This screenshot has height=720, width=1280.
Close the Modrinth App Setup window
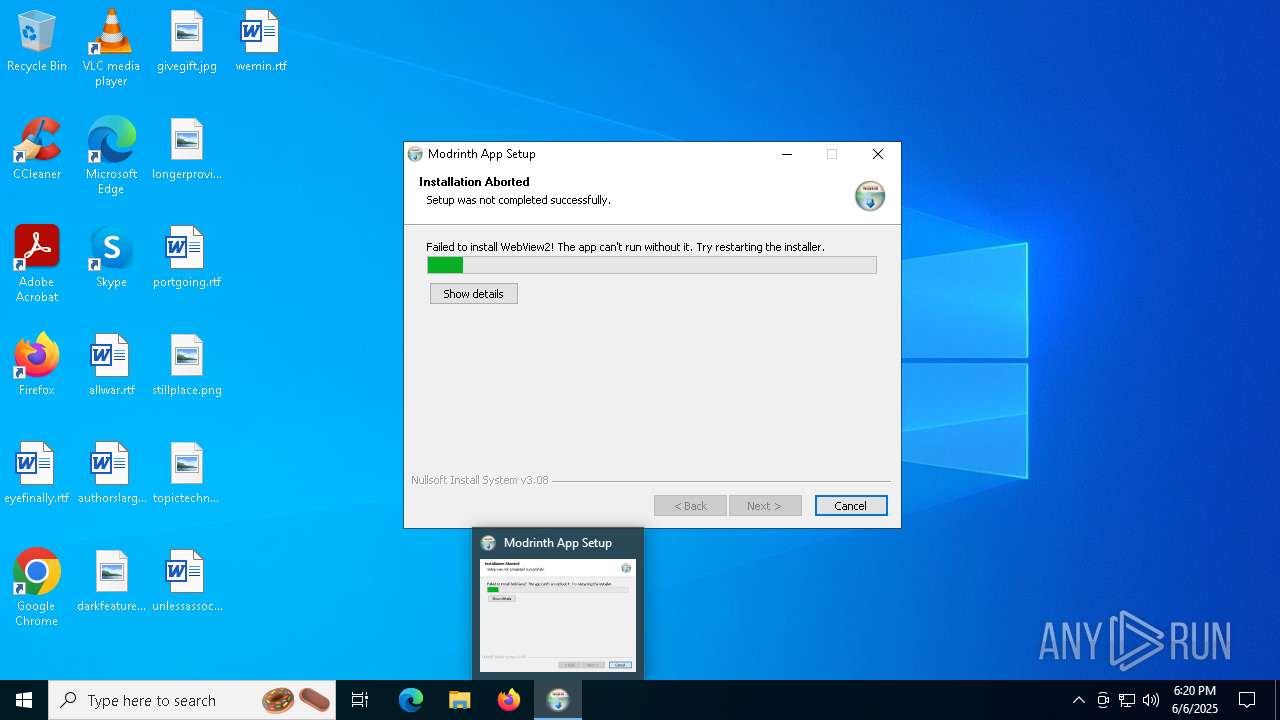pyautogui.click(x=878, y=154)
